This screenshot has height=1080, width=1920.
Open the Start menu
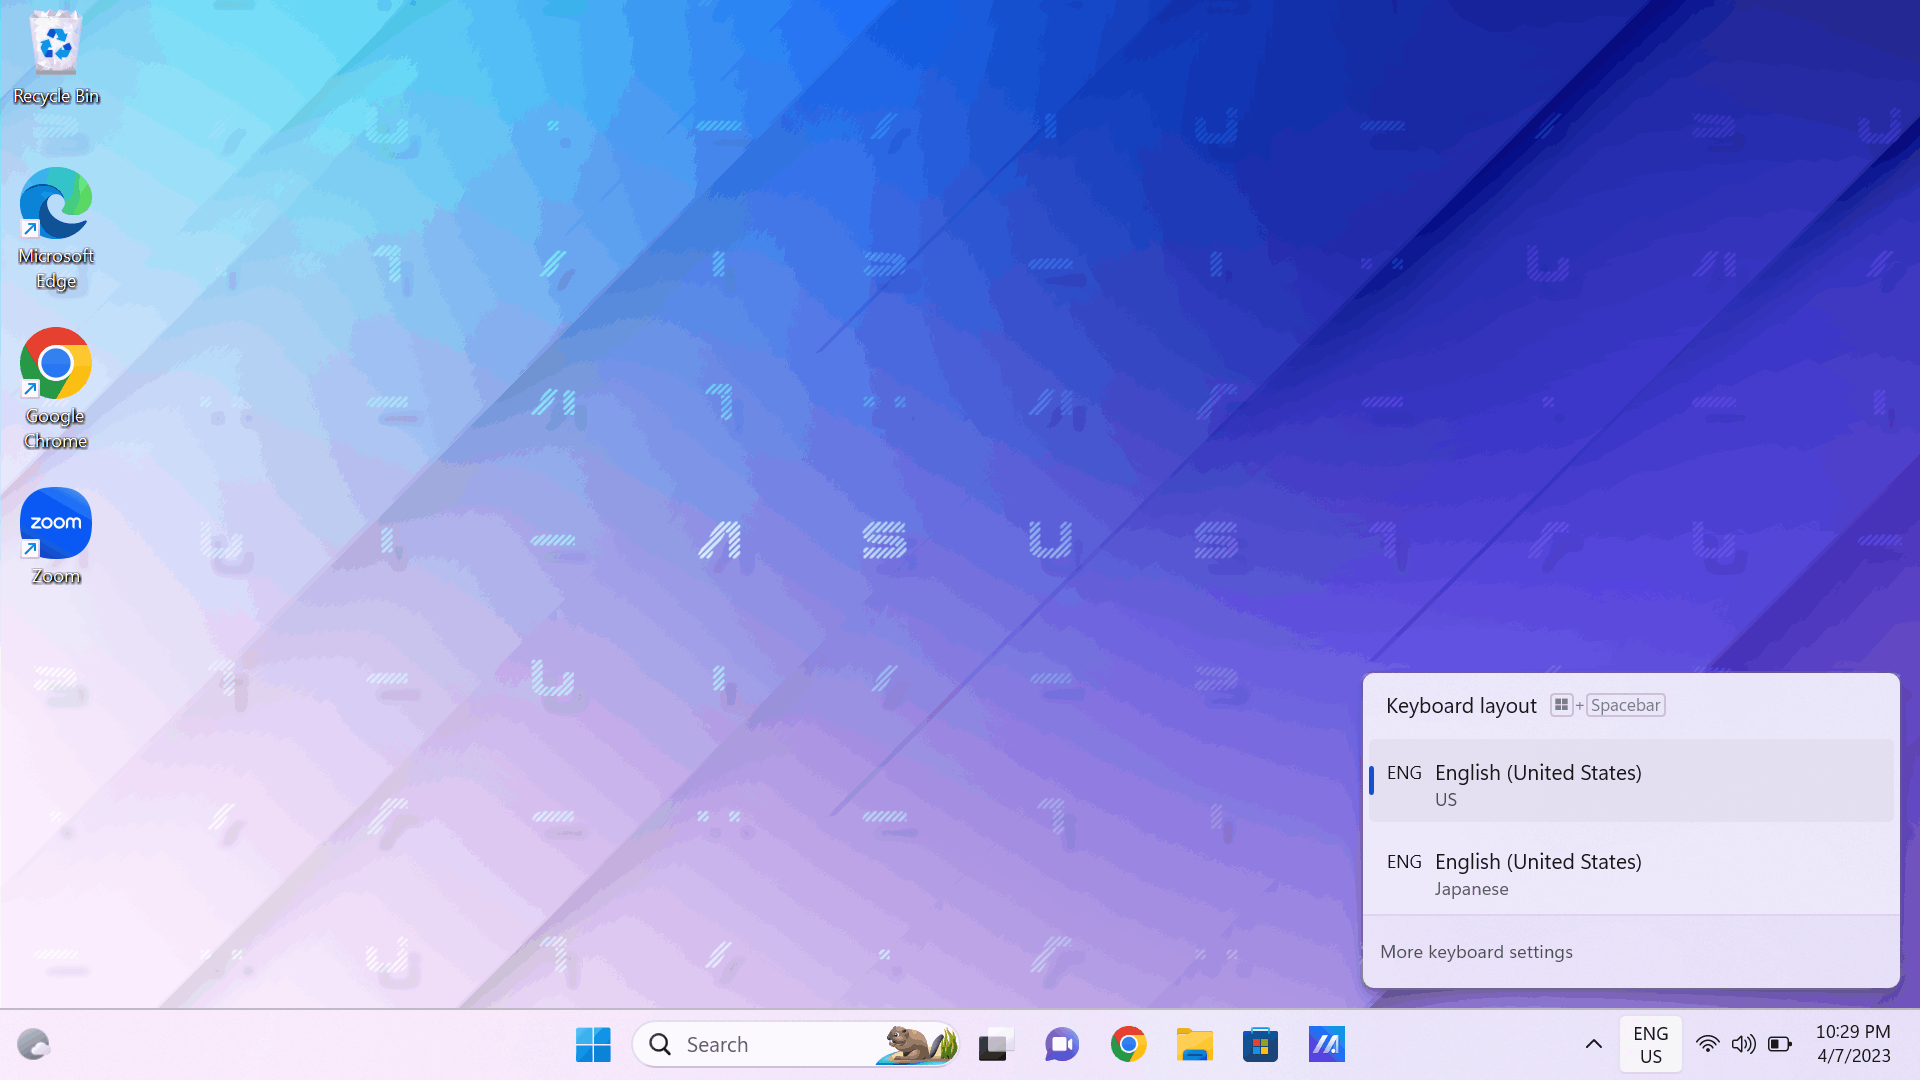point(593,1043)
